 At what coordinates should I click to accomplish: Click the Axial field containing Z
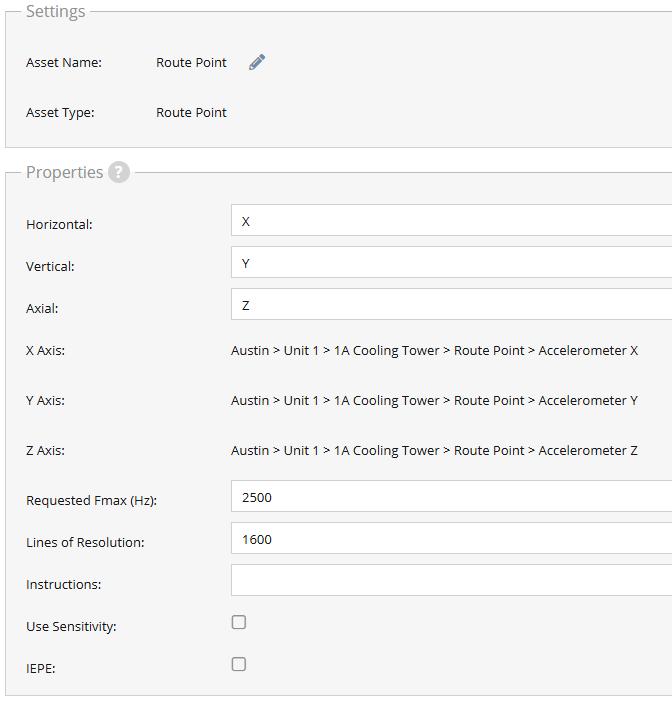tap(451, 304)
